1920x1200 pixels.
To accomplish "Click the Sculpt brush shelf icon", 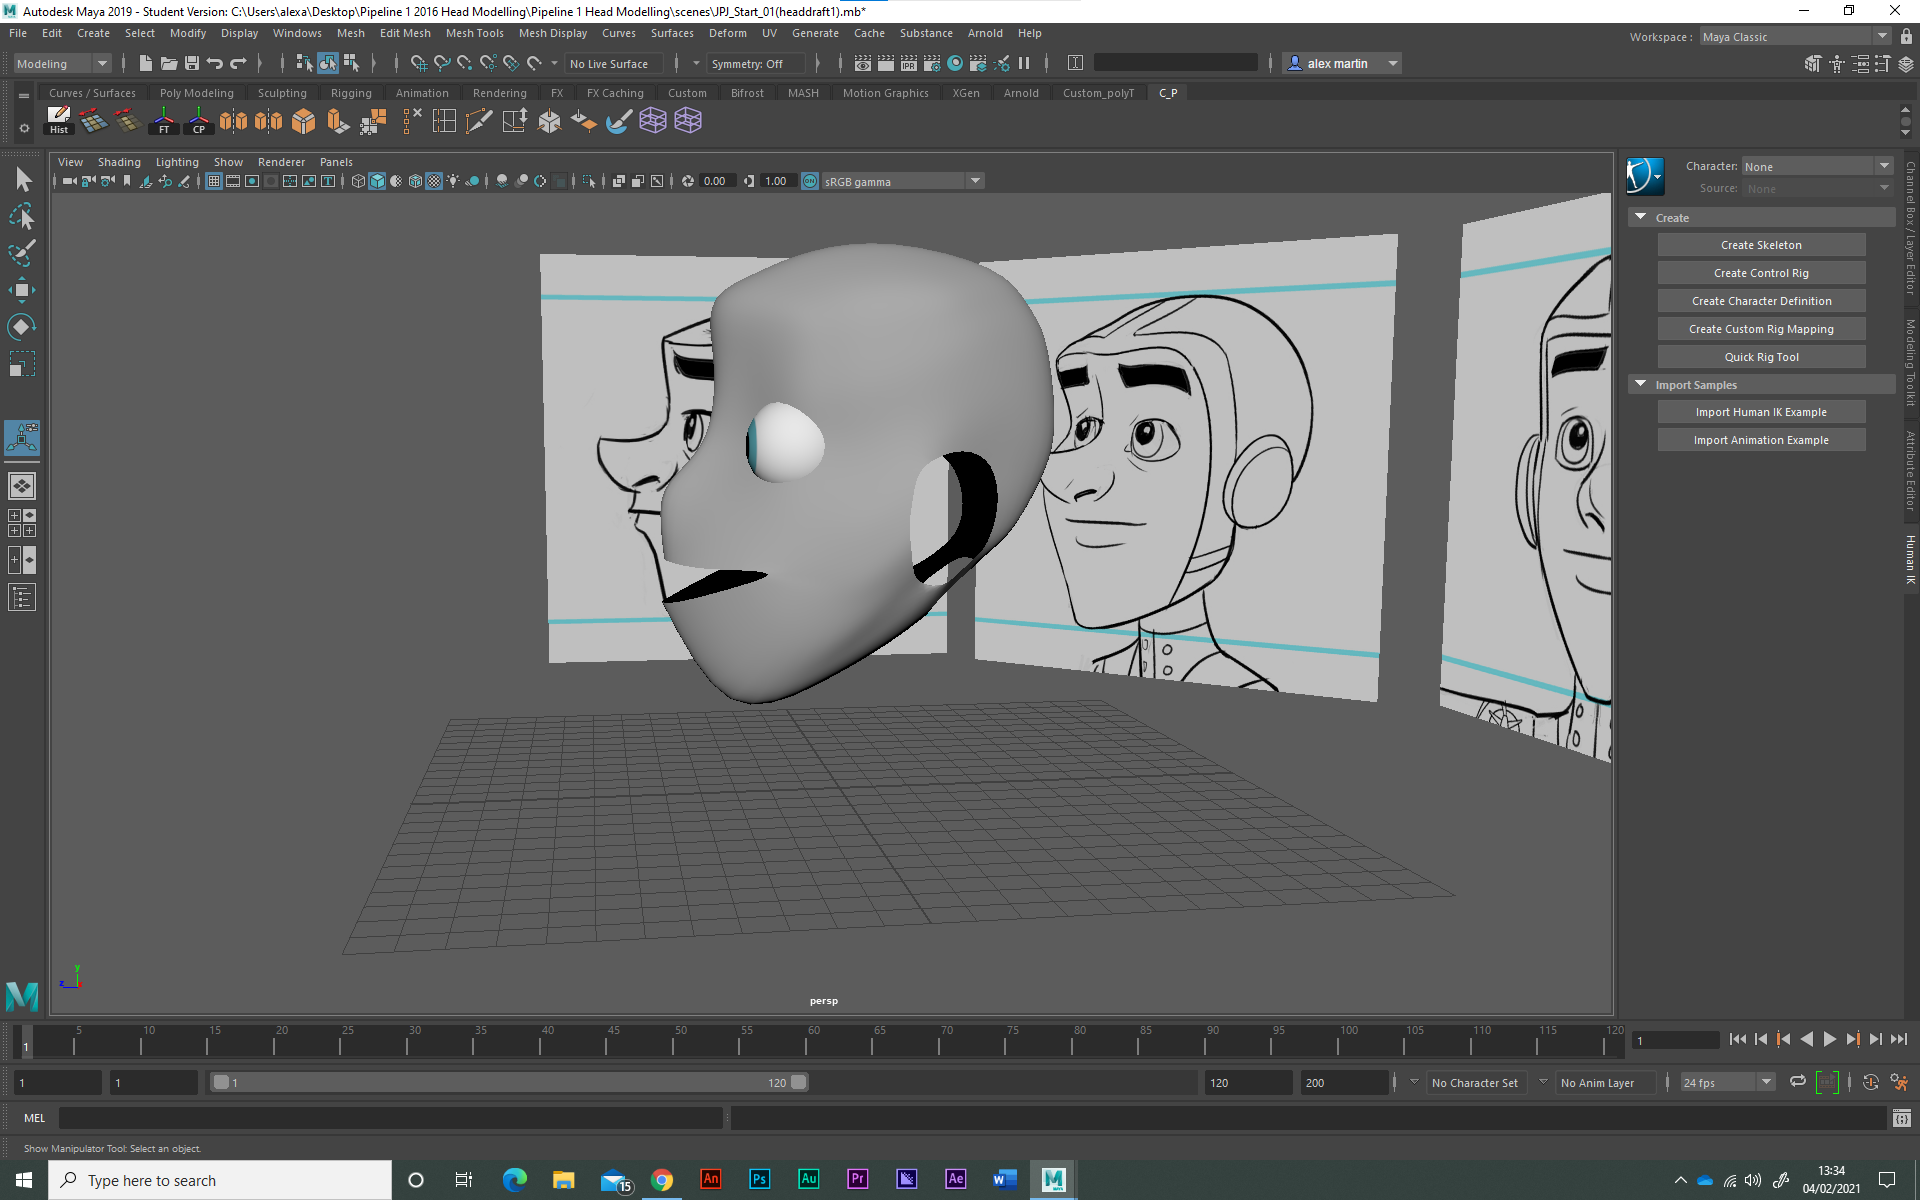I will tap(618, 121).
